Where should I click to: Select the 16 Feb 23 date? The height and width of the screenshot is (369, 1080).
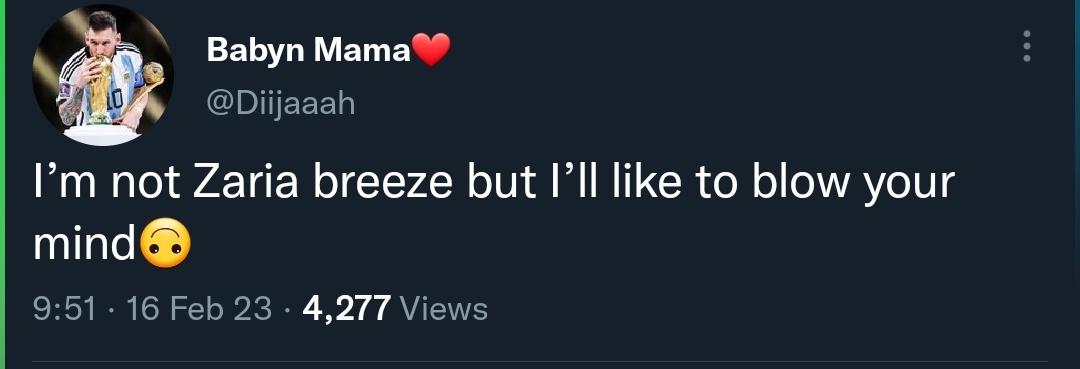point(199,309)
